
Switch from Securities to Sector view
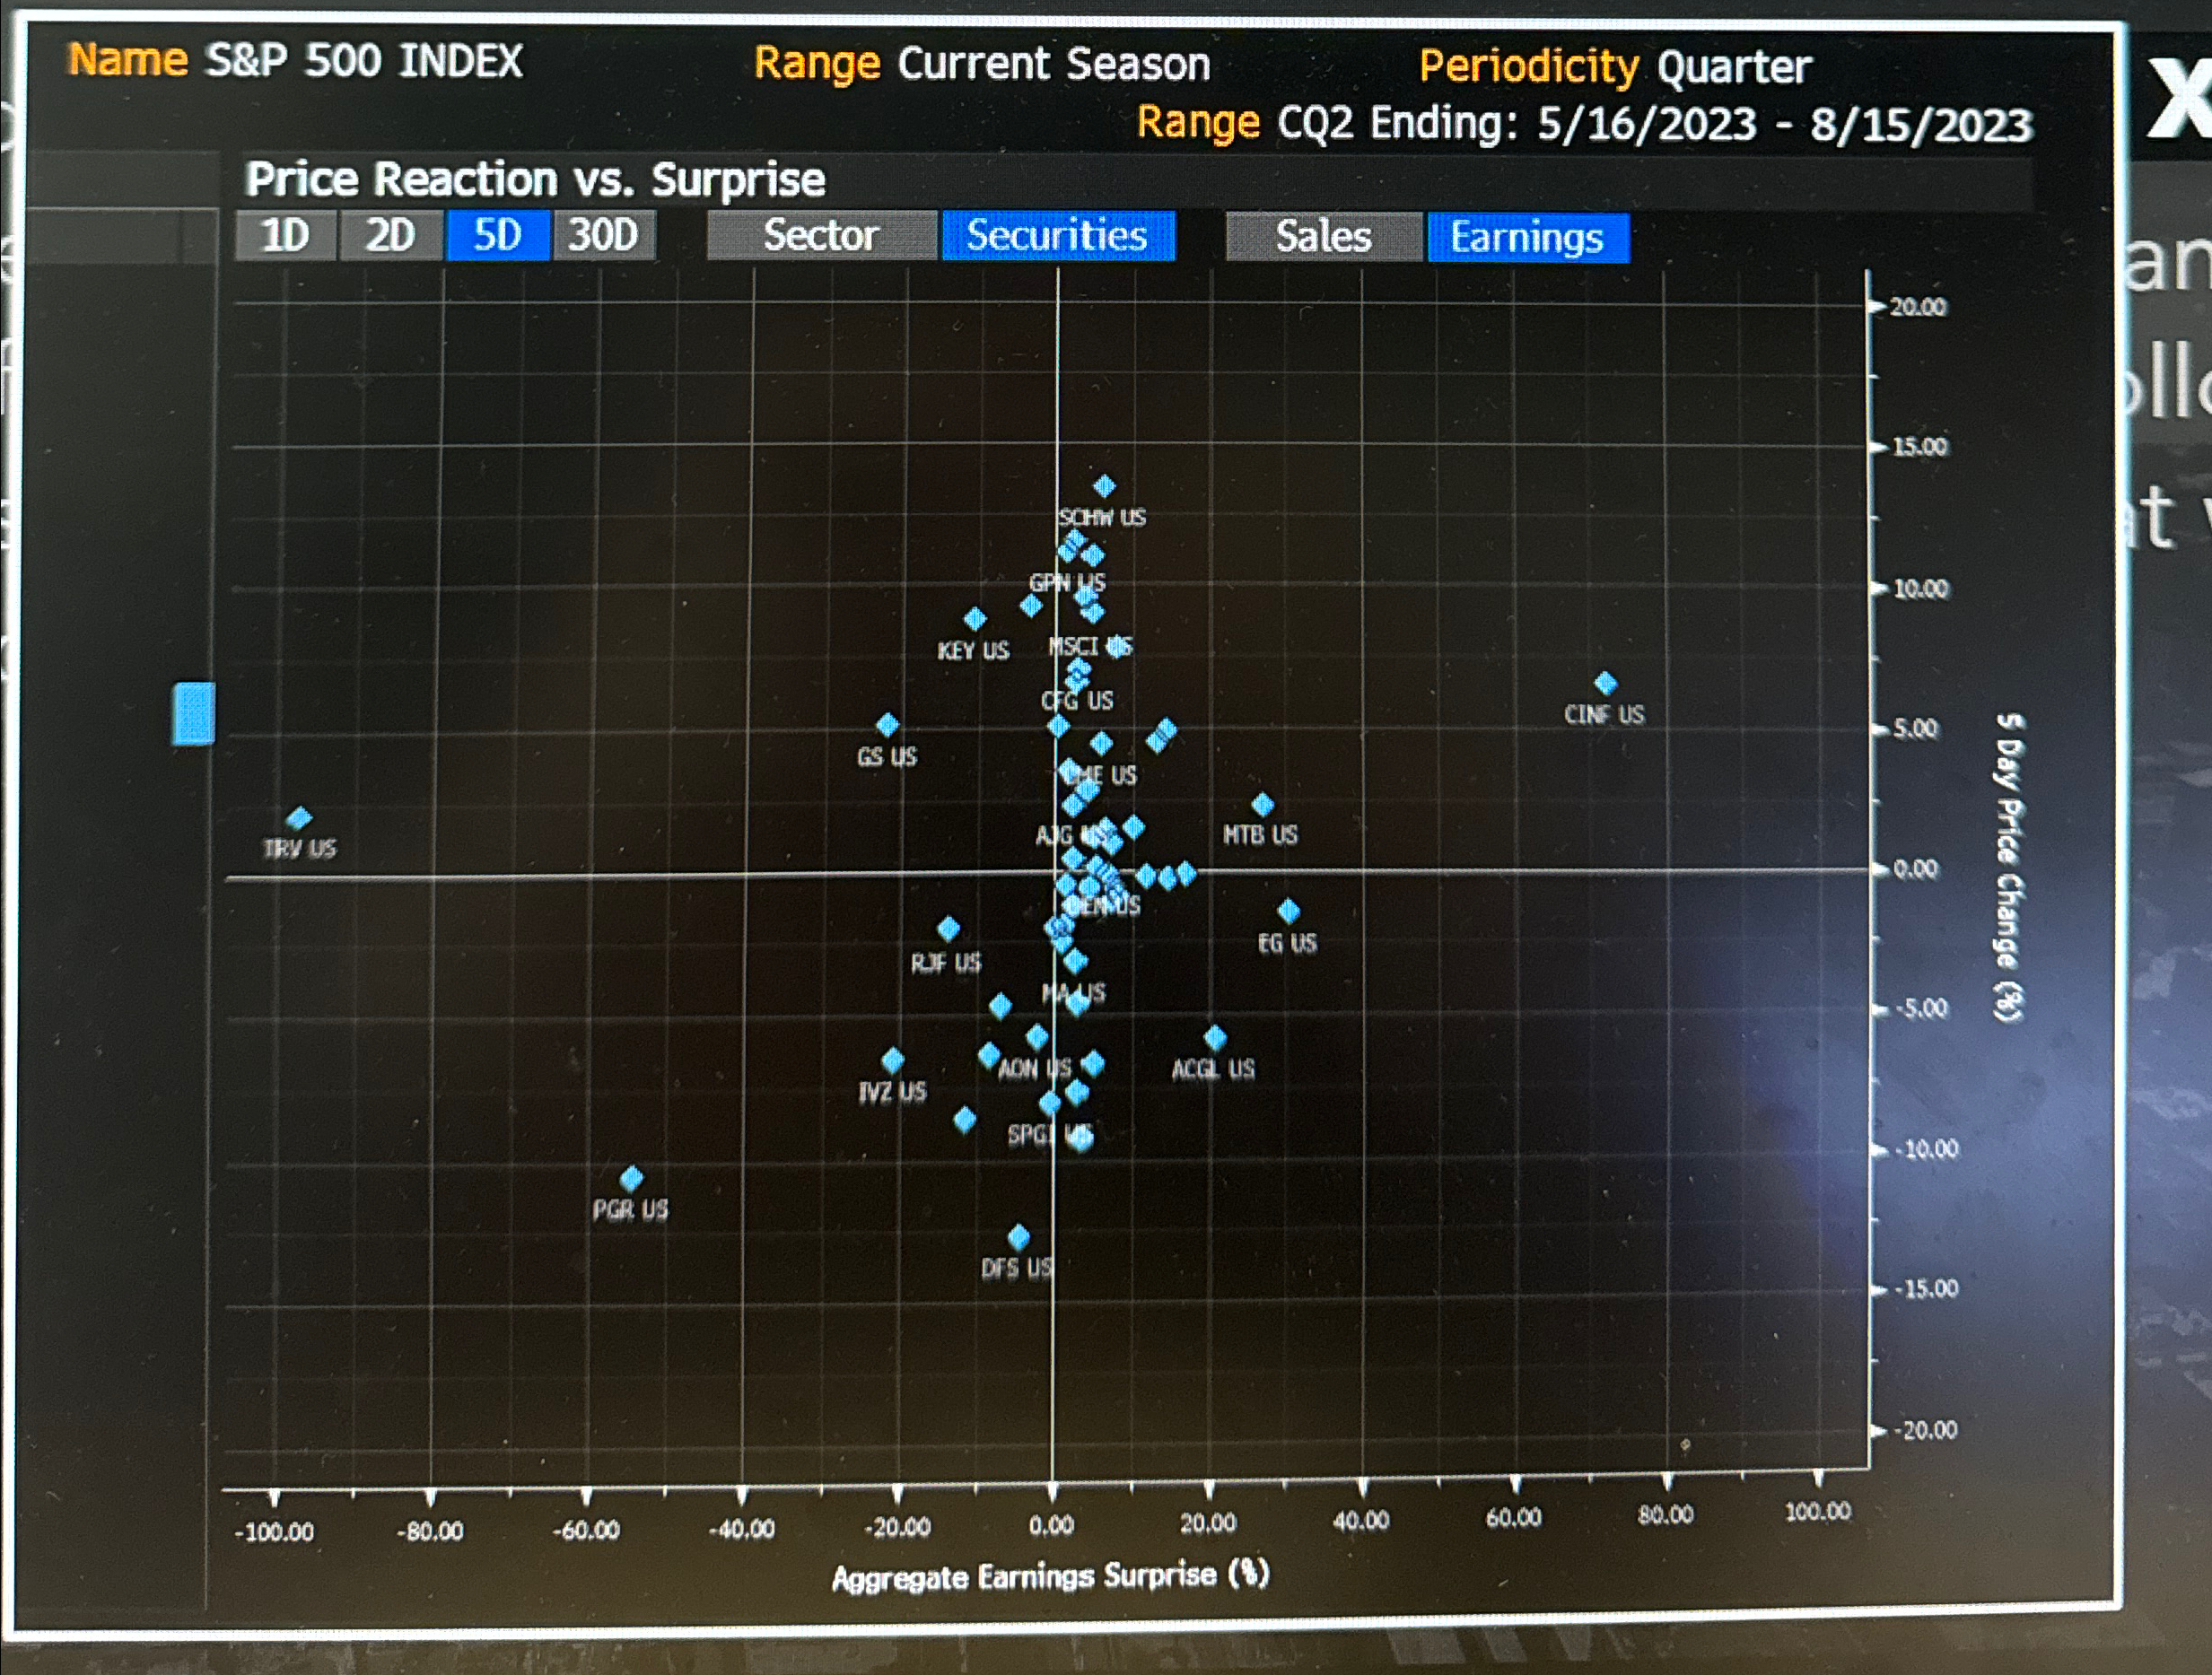tap(820, 237)
